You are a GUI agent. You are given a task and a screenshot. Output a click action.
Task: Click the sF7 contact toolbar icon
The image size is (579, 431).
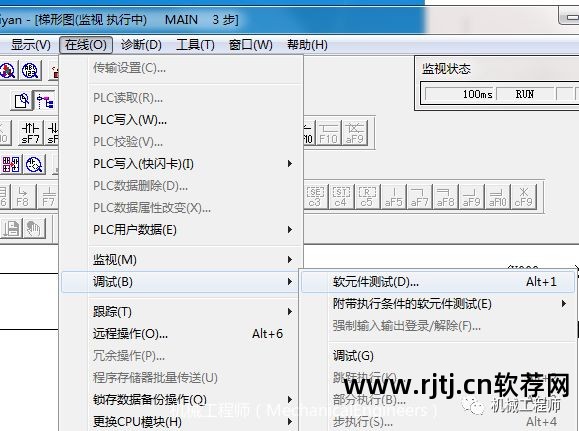pyautogui.click(x=30, y=133)
